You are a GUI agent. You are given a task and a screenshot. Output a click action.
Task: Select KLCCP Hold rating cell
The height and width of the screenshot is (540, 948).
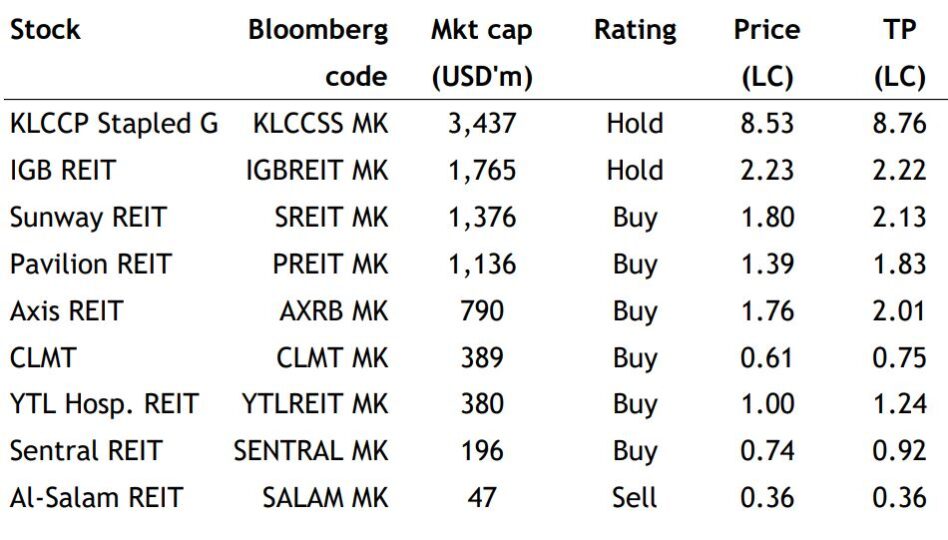(635, 124)
